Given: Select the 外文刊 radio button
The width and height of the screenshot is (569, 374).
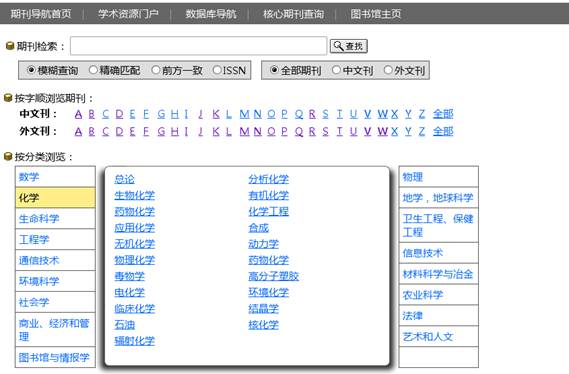Looking at the screenshot, I should coord(388,70).
